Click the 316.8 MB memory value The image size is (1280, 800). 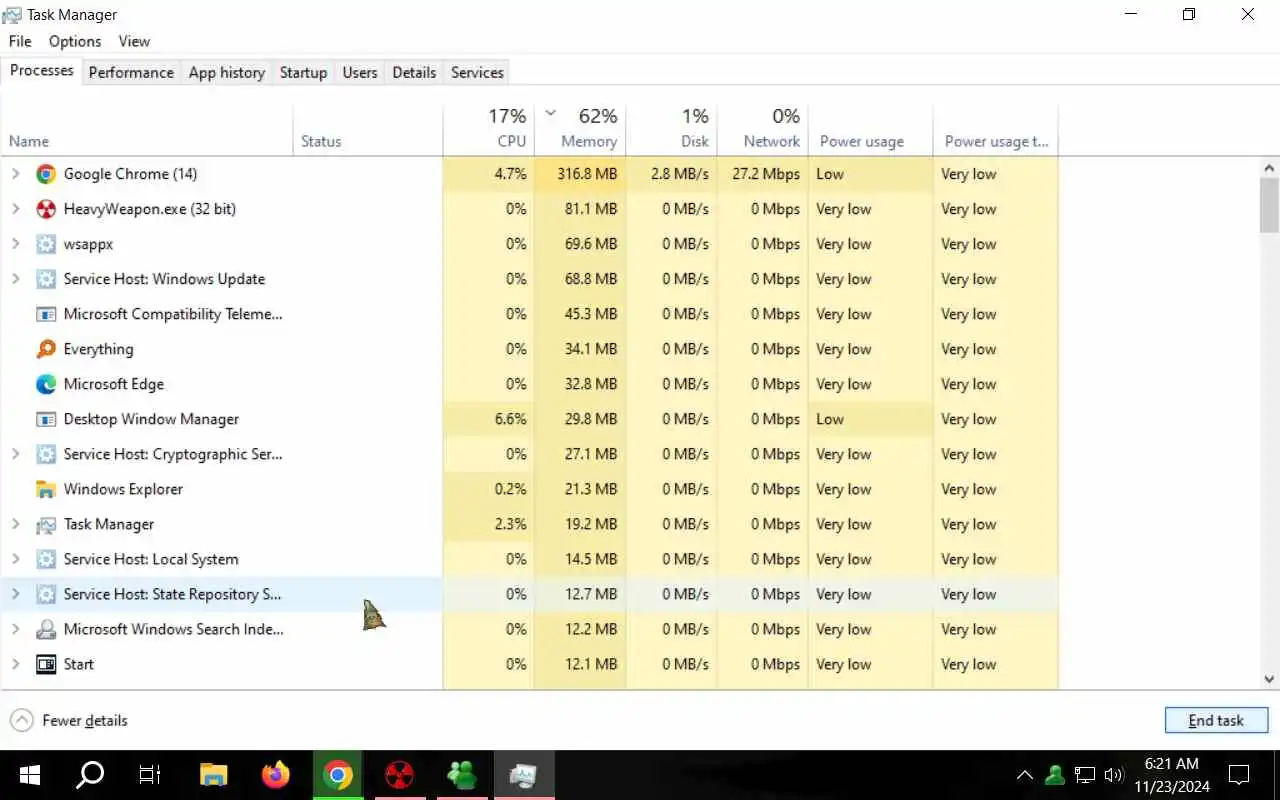587,174
